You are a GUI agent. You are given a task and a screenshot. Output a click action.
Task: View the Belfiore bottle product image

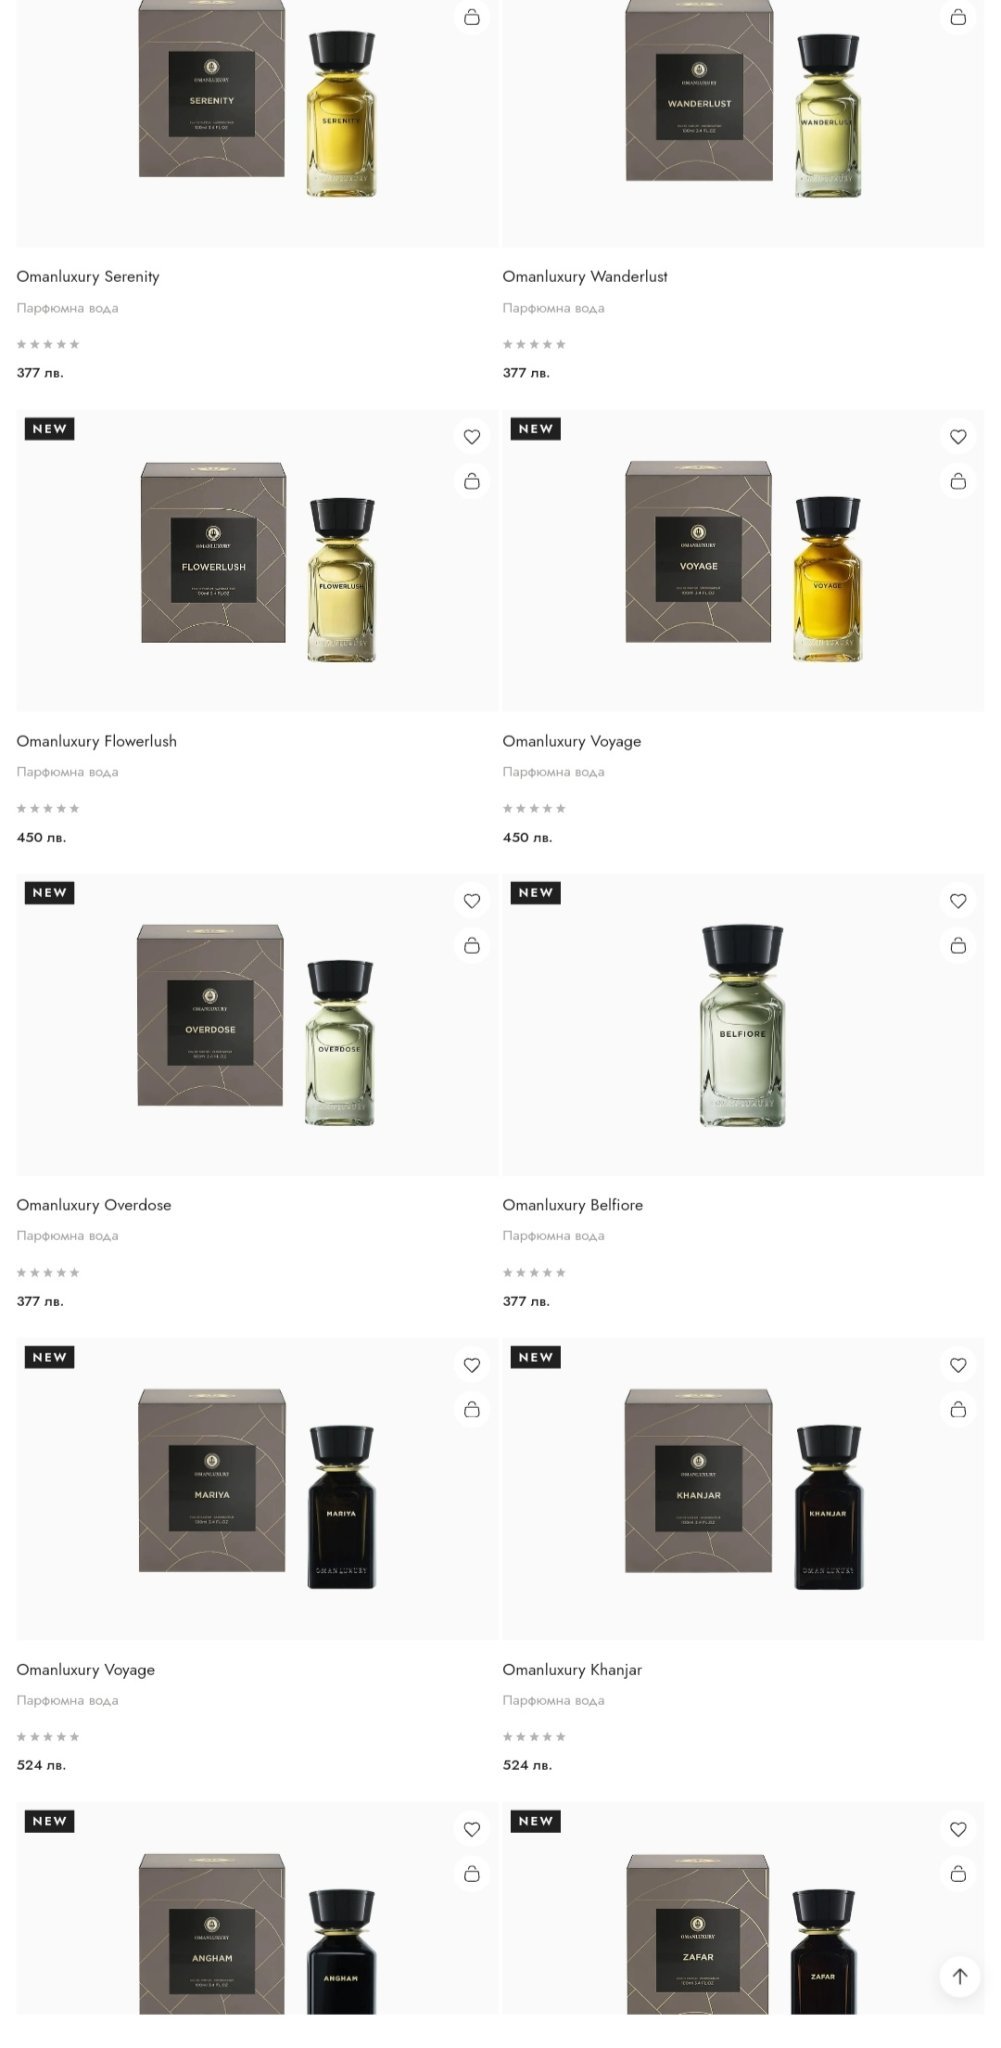tap(742, 1025)
